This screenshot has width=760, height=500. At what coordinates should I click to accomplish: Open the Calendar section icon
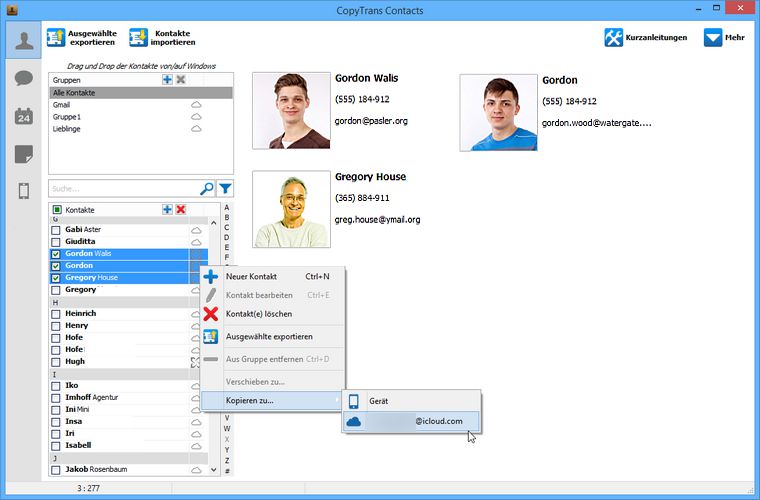pyautogui.click(x=24, y=116)
